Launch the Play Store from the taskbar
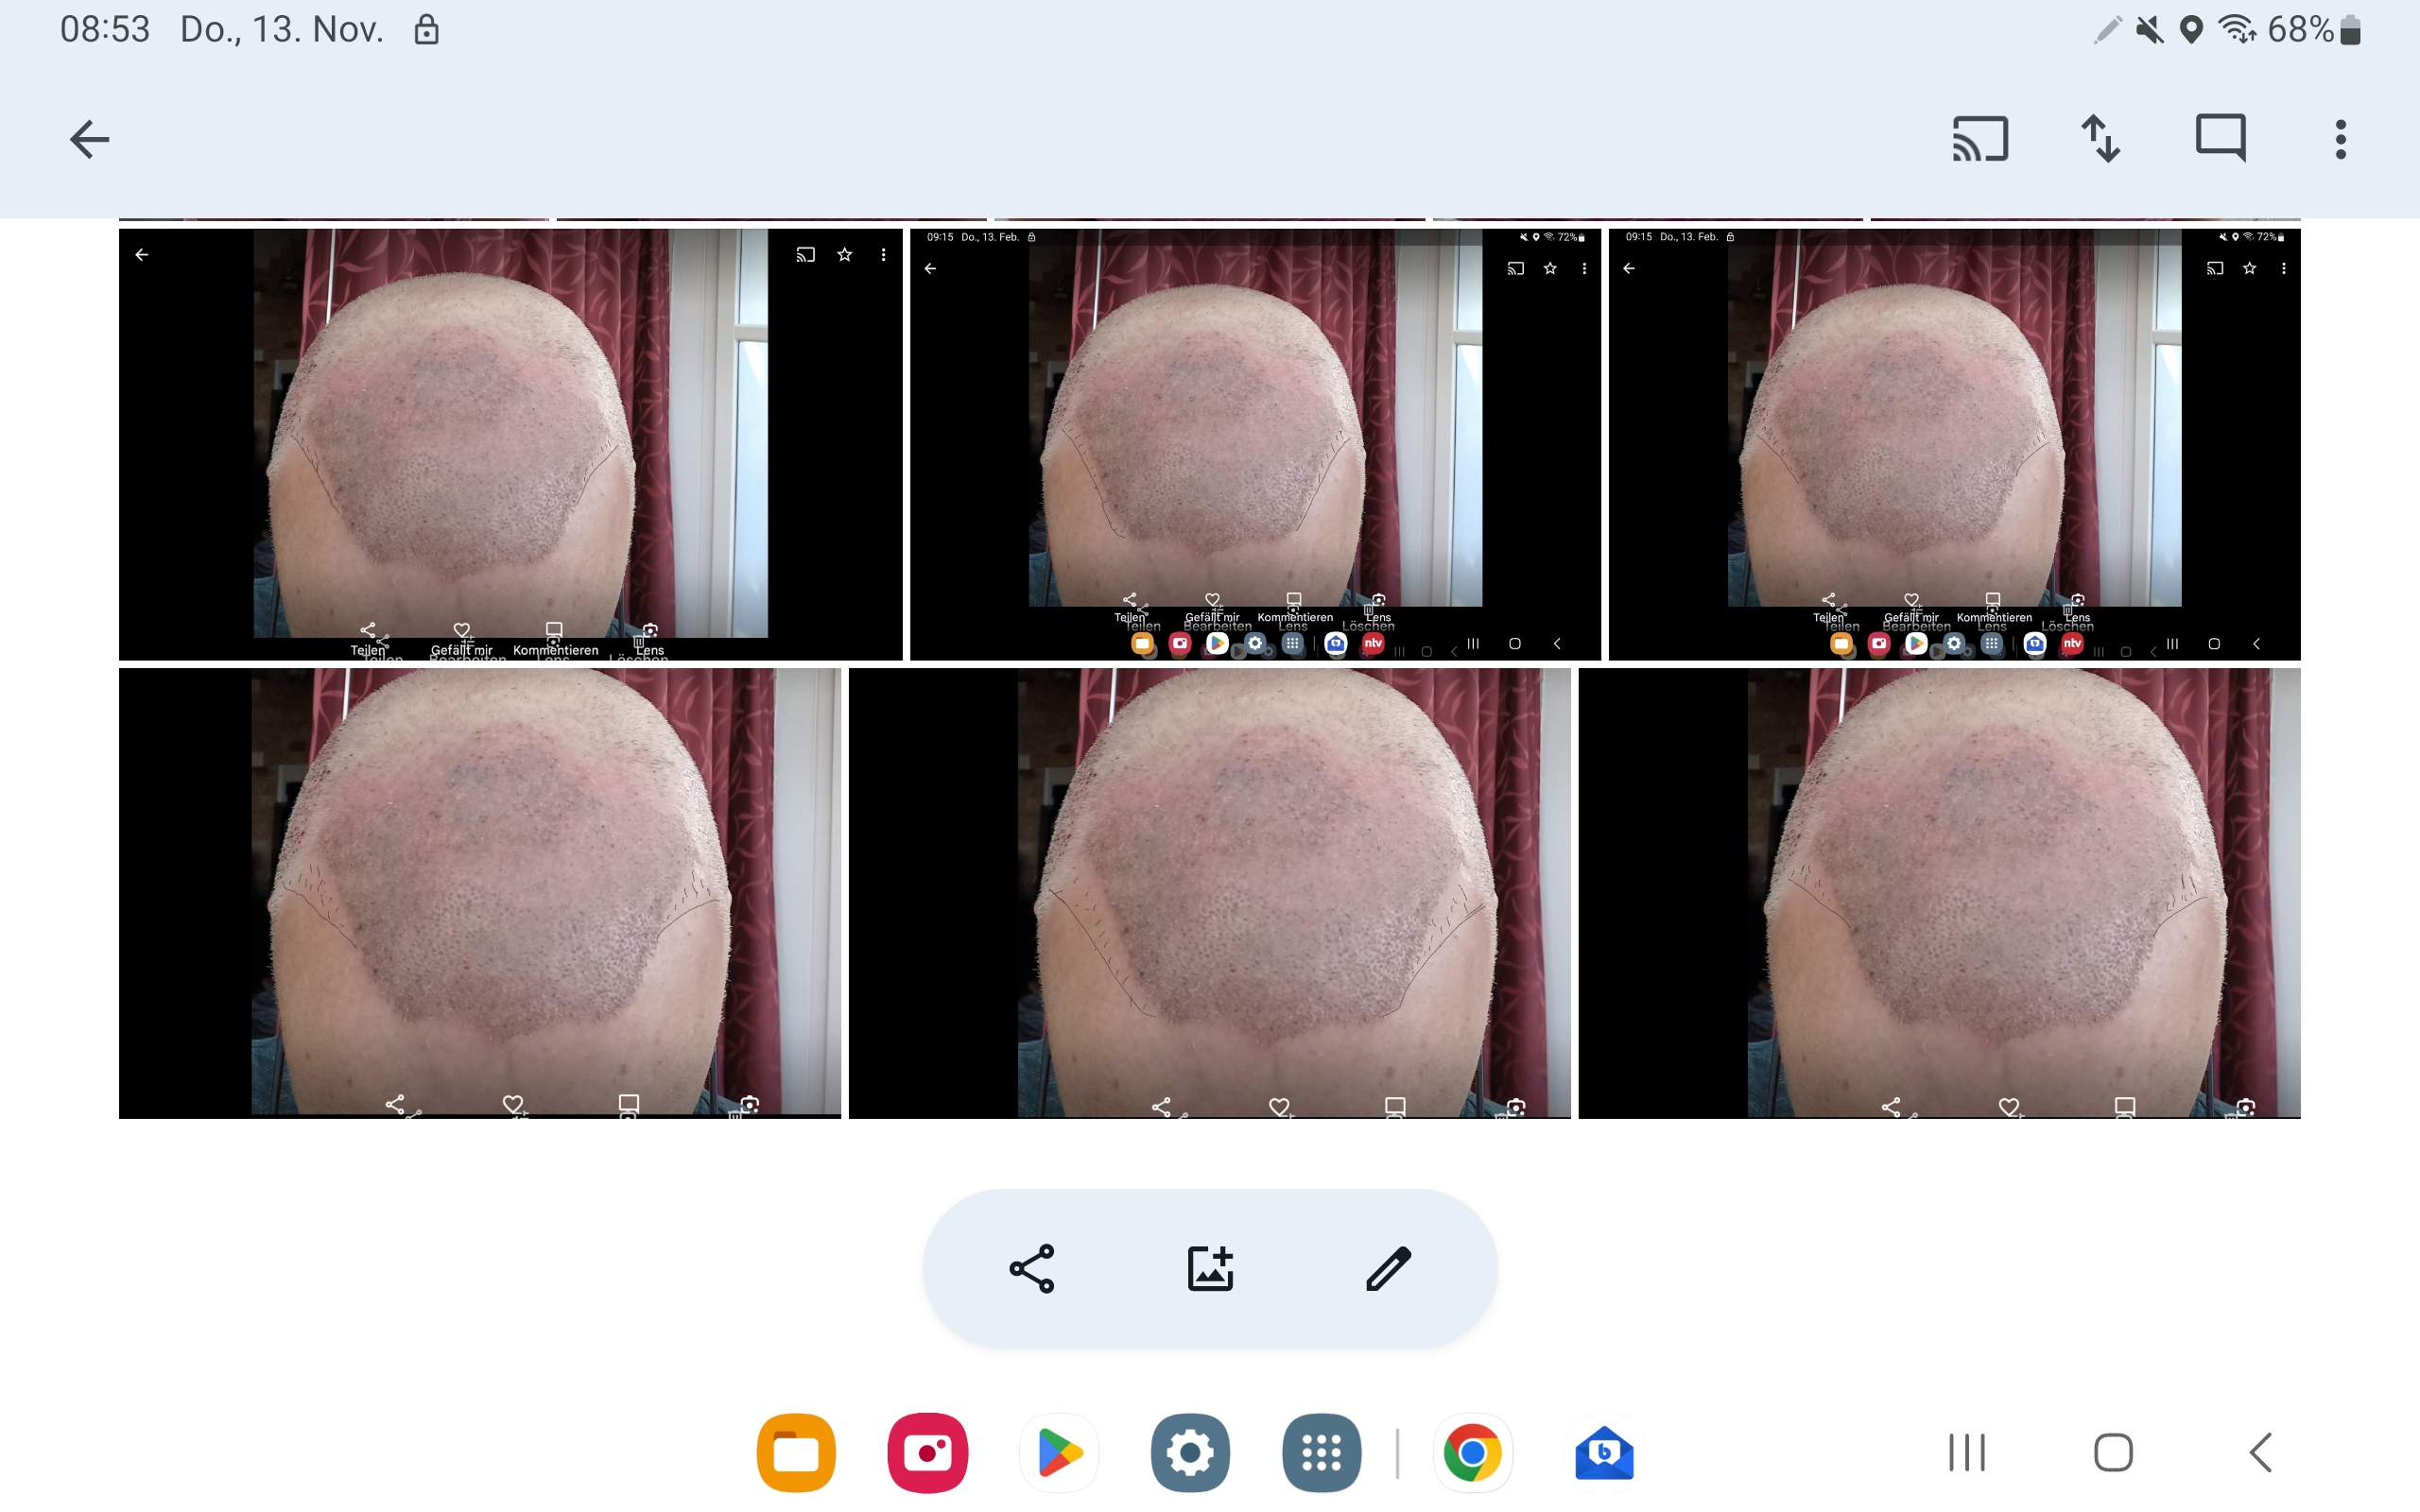Viewport: 2420px width, 1512px height. pos(1059,1452)
